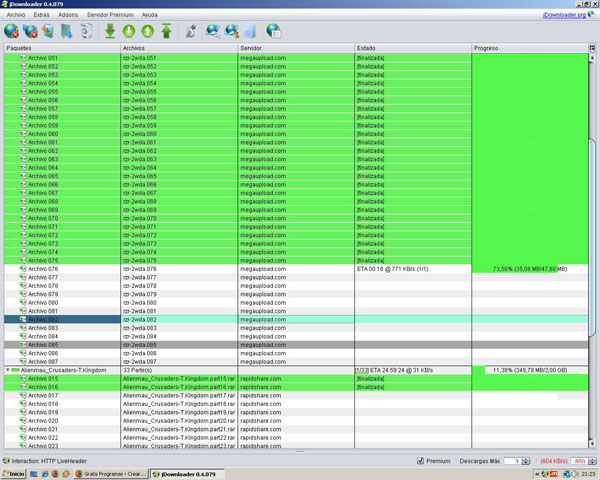Move selection up with the round green up arrow
Image resolution: width=600 pixels, height=480 pixels.
coord(148,31)
